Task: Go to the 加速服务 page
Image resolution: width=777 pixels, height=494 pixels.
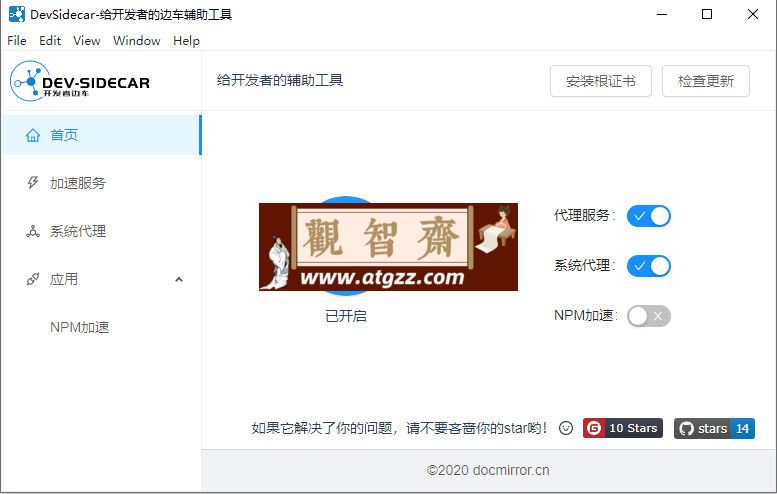Action: tap(102, 183)
